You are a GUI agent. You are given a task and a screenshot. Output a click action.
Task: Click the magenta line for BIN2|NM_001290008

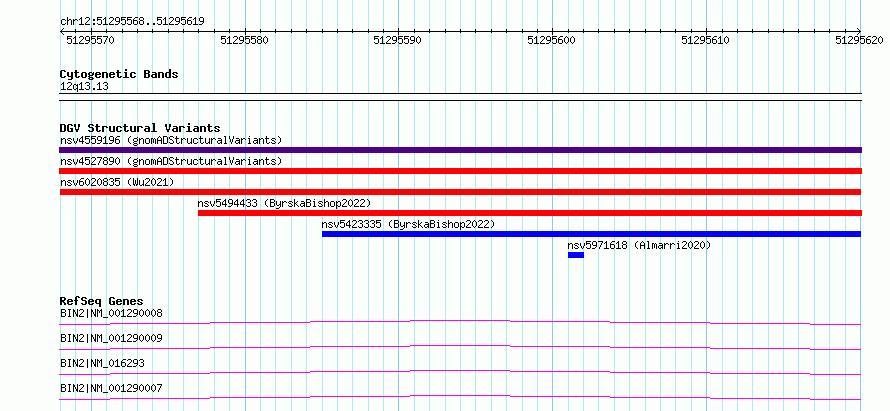click(x=460, y=322)
